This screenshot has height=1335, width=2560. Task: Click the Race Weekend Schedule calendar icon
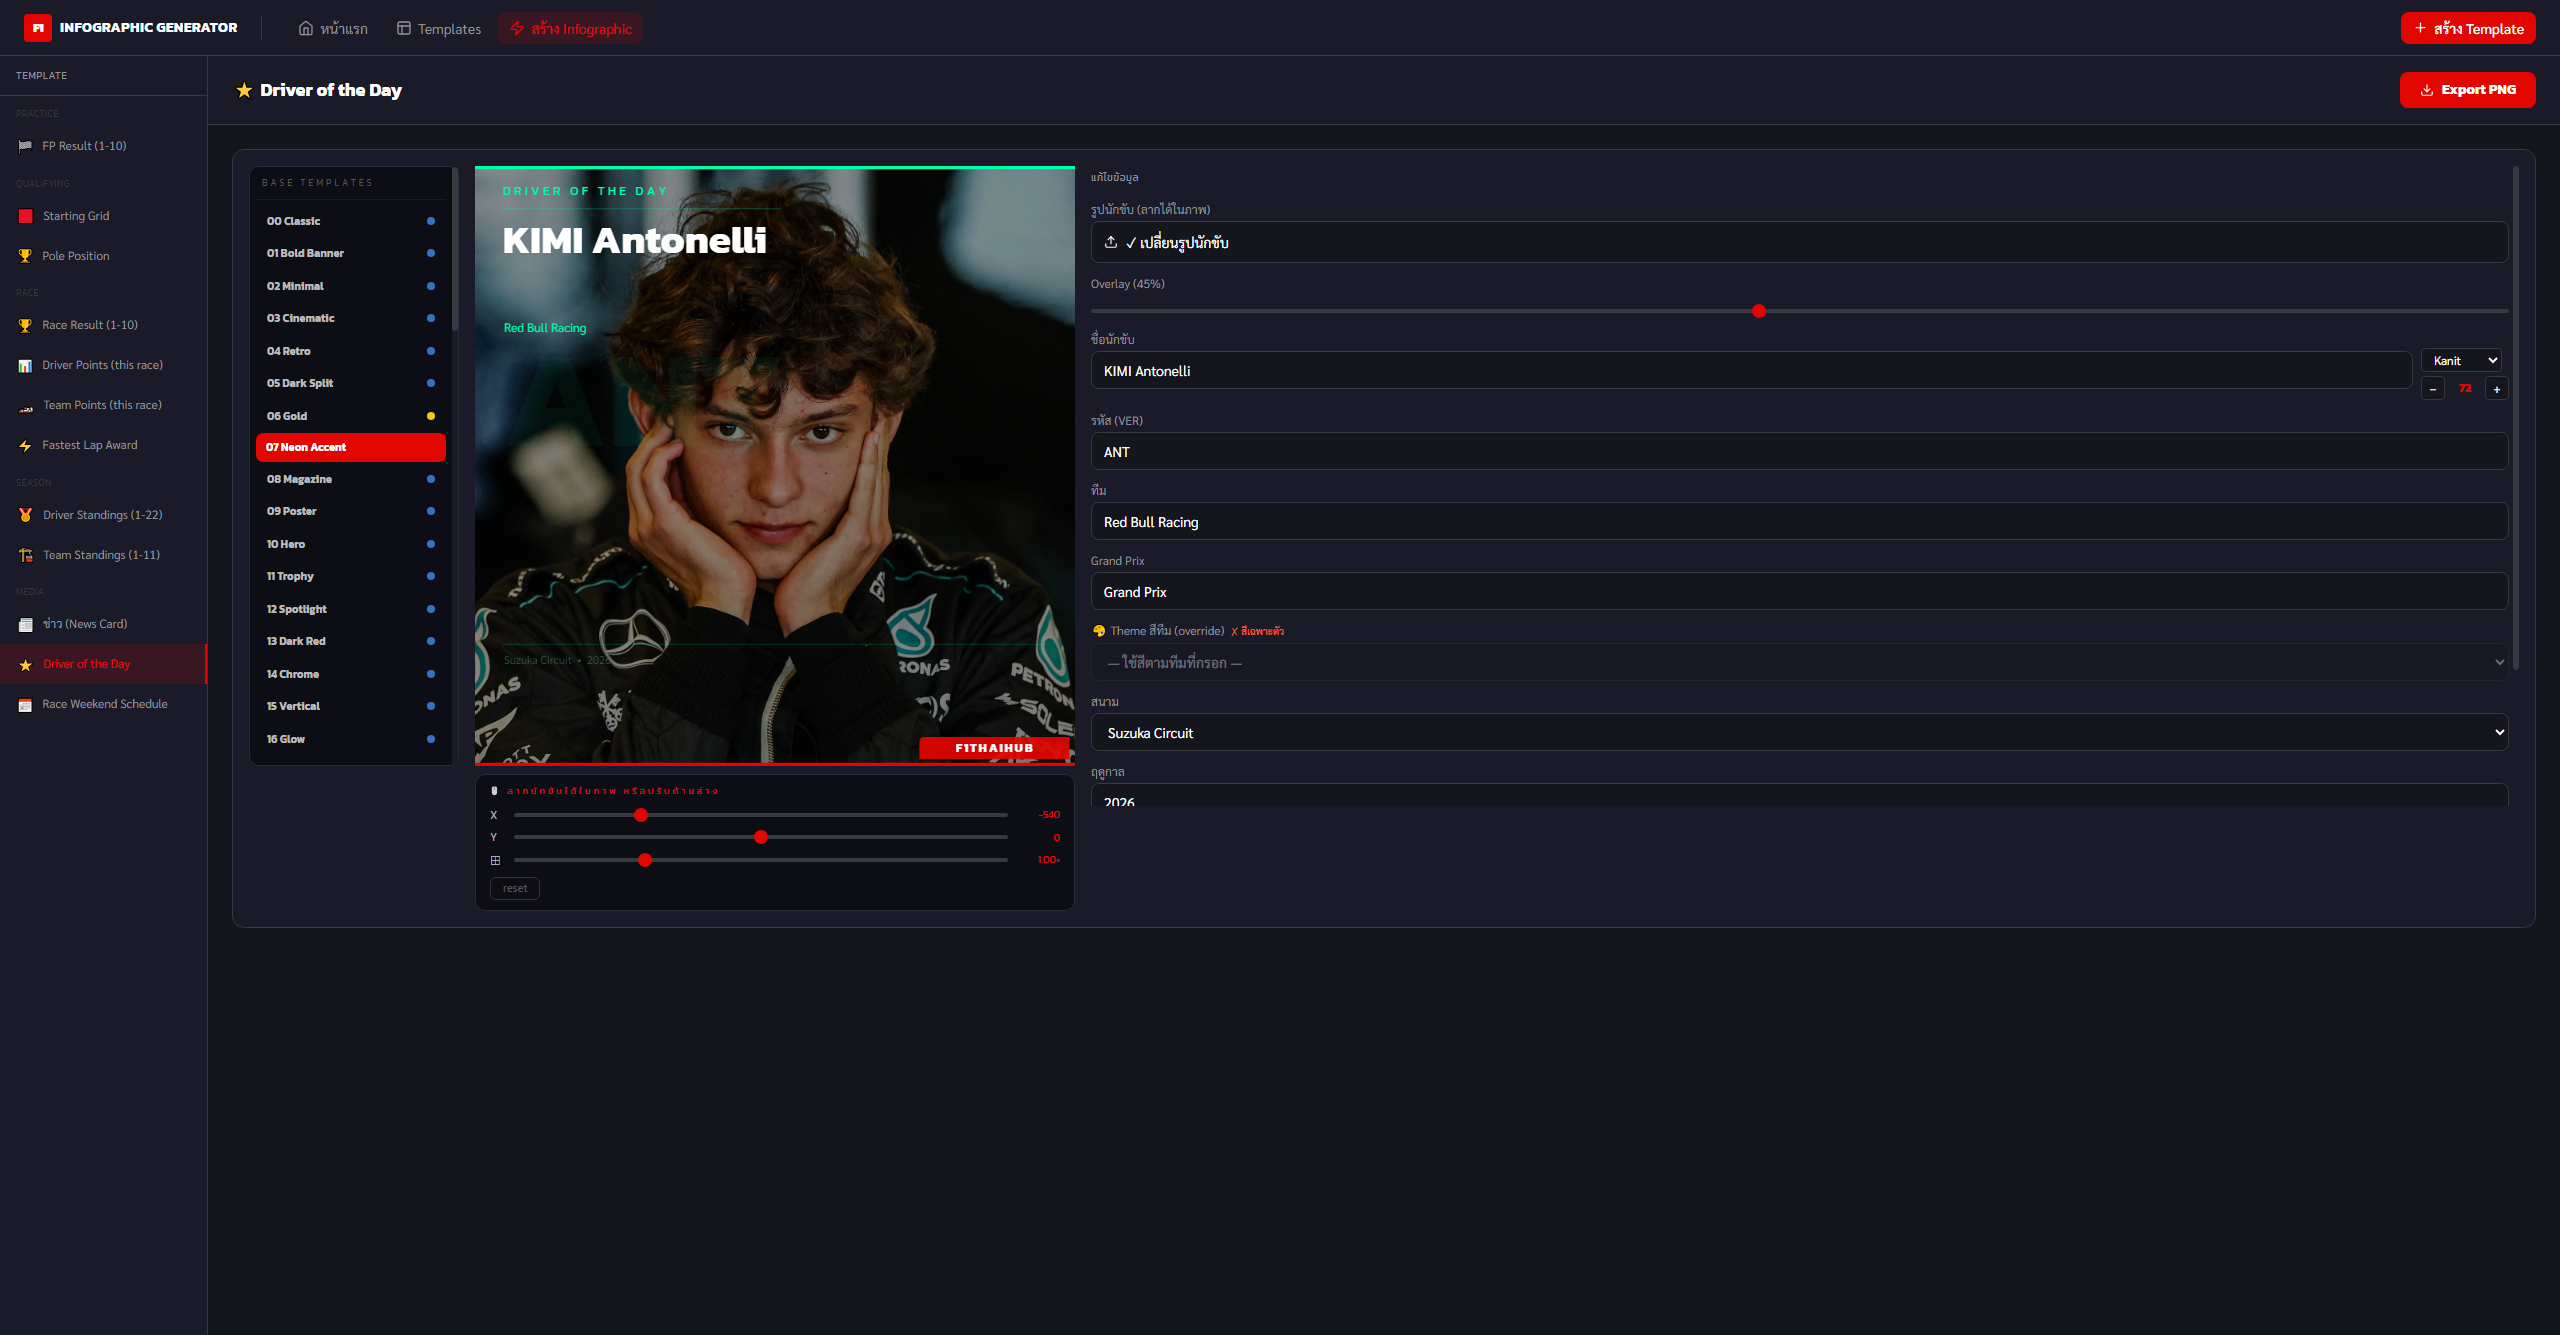tap(25, 705)
